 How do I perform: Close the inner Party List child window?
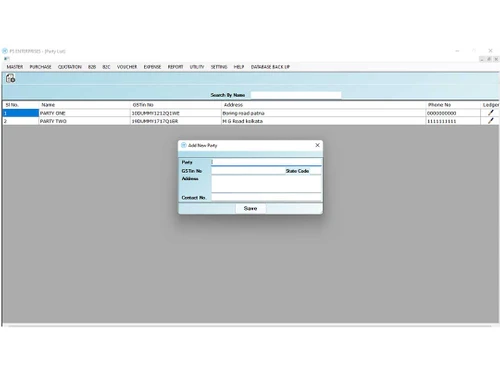pyautogui.click(x=496, y=59)
